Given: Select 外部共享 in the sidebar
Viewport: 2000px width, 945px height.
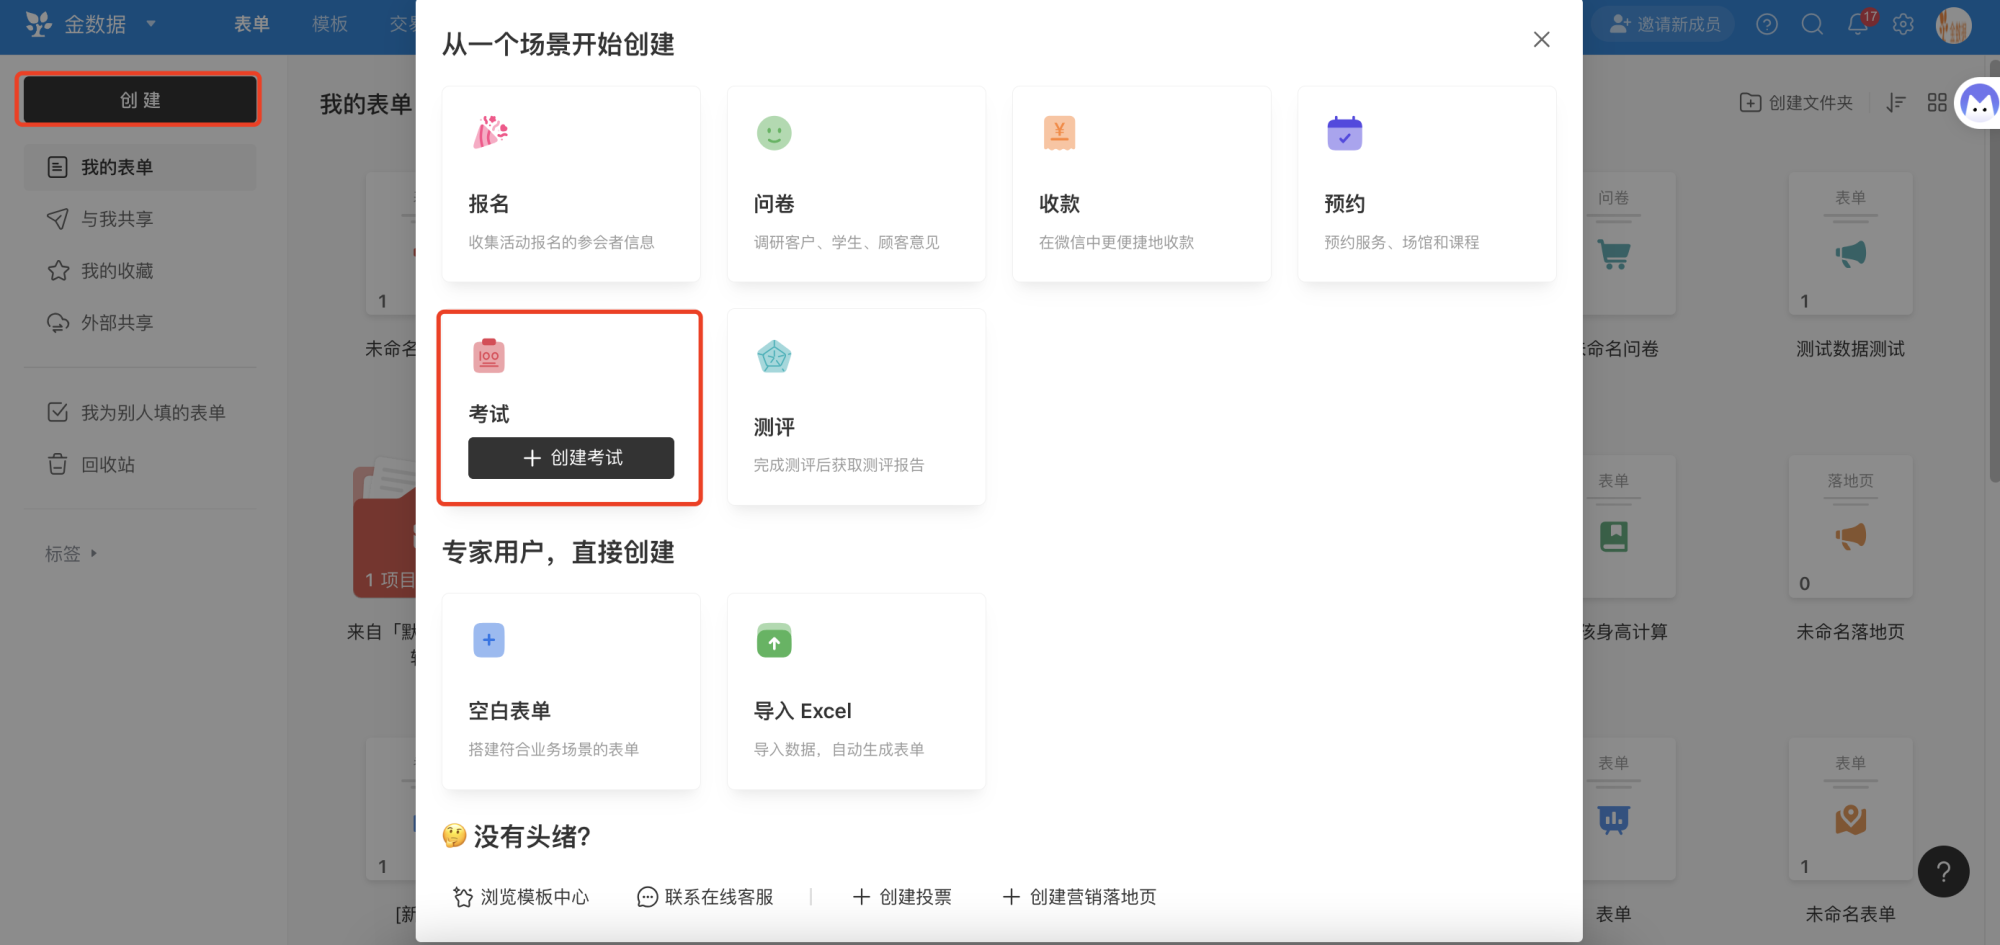Looking at the screenshot, I should (117, 323).
